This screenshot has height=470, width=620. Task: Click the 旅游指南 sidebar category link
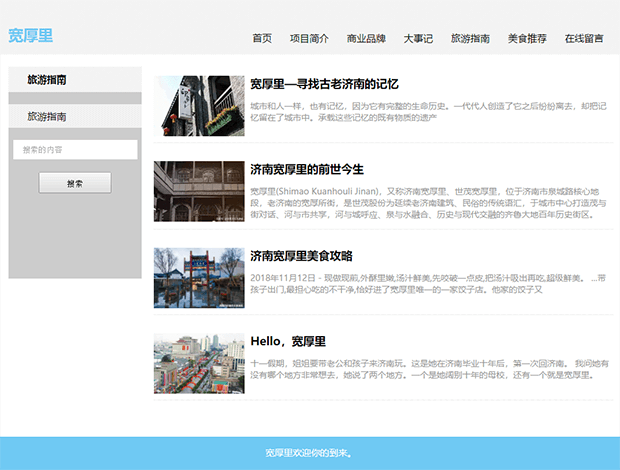tap(47, 117)
